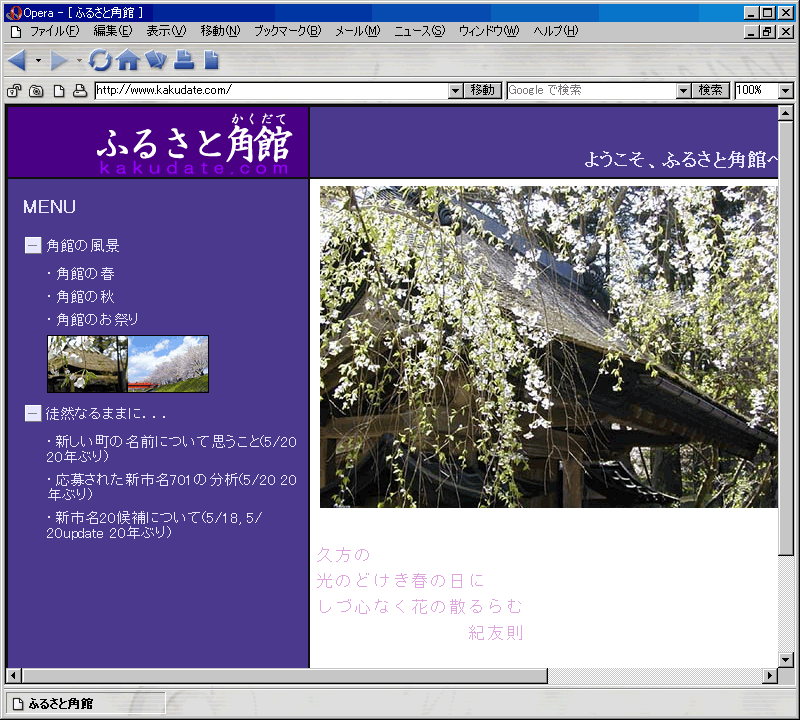Click the Opera logo in the title bar
The width and height of the screenshot is (800, 720).
coord(14,12)
